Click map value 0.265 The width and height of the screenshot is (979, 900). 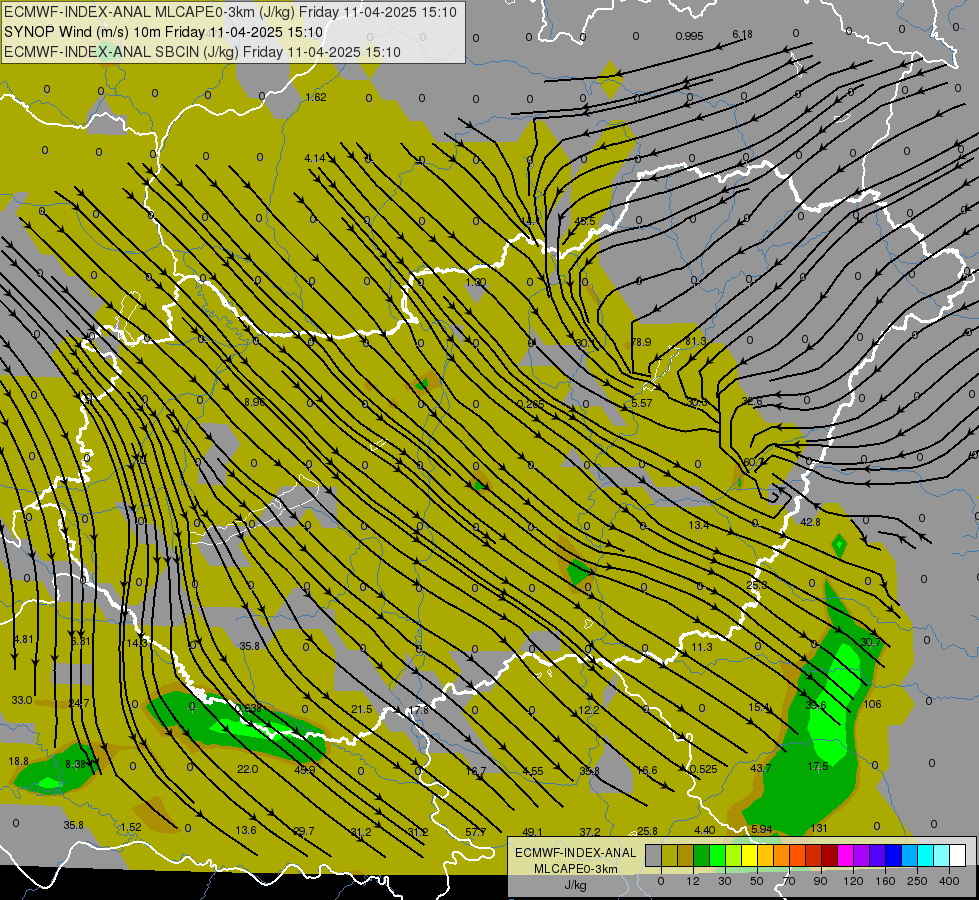click(531, 404)
